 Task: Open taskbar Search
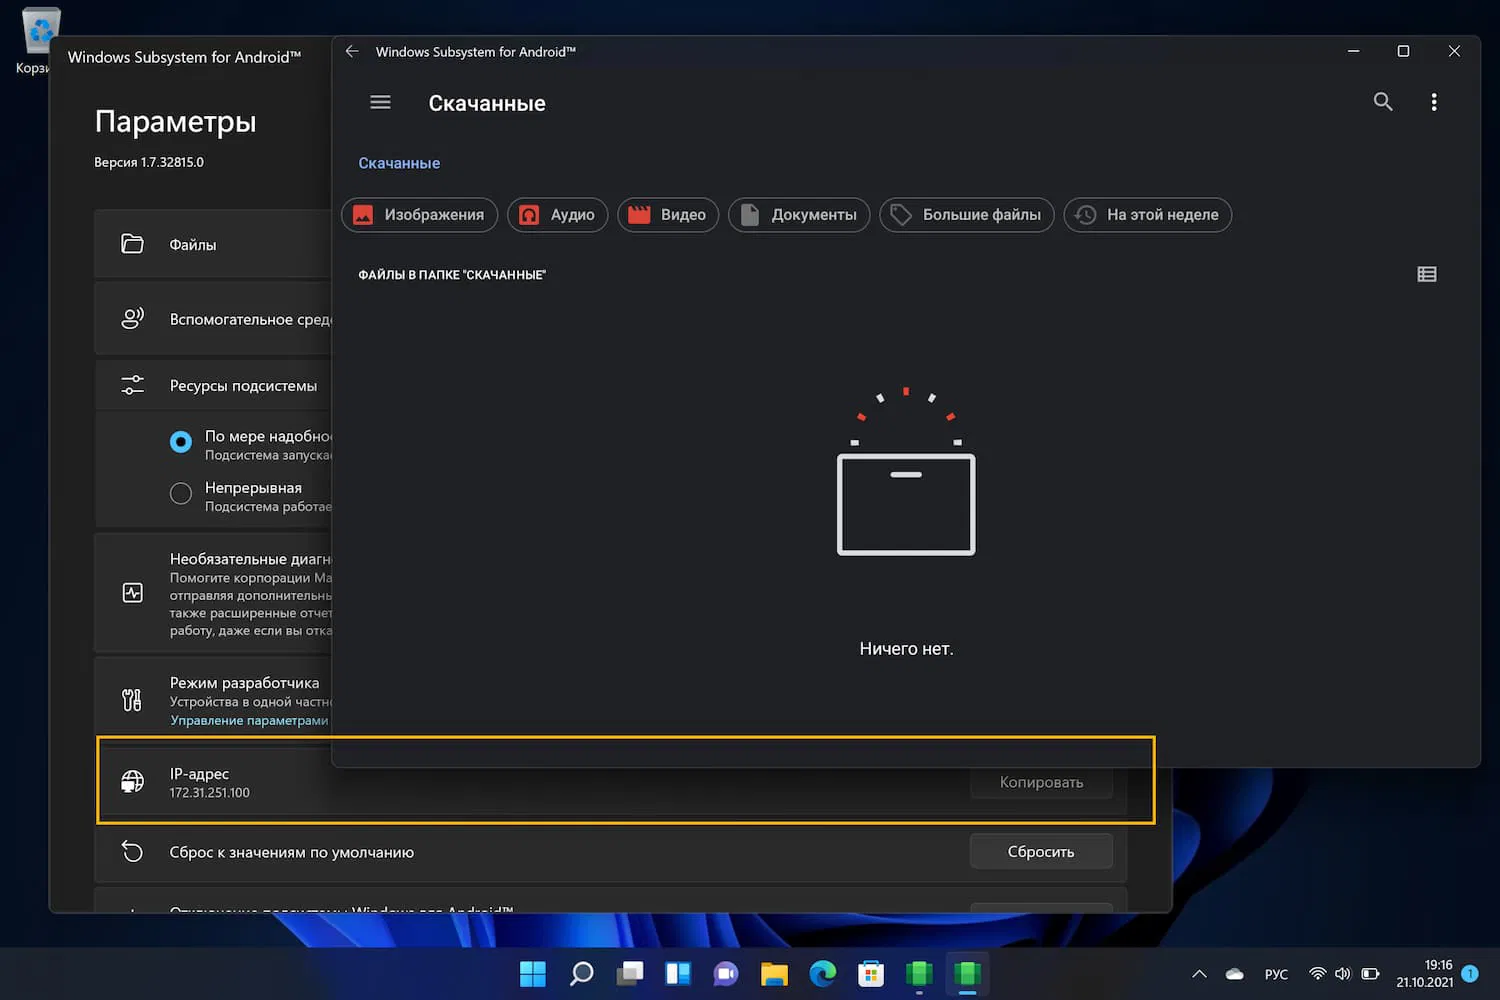(581, 973)
